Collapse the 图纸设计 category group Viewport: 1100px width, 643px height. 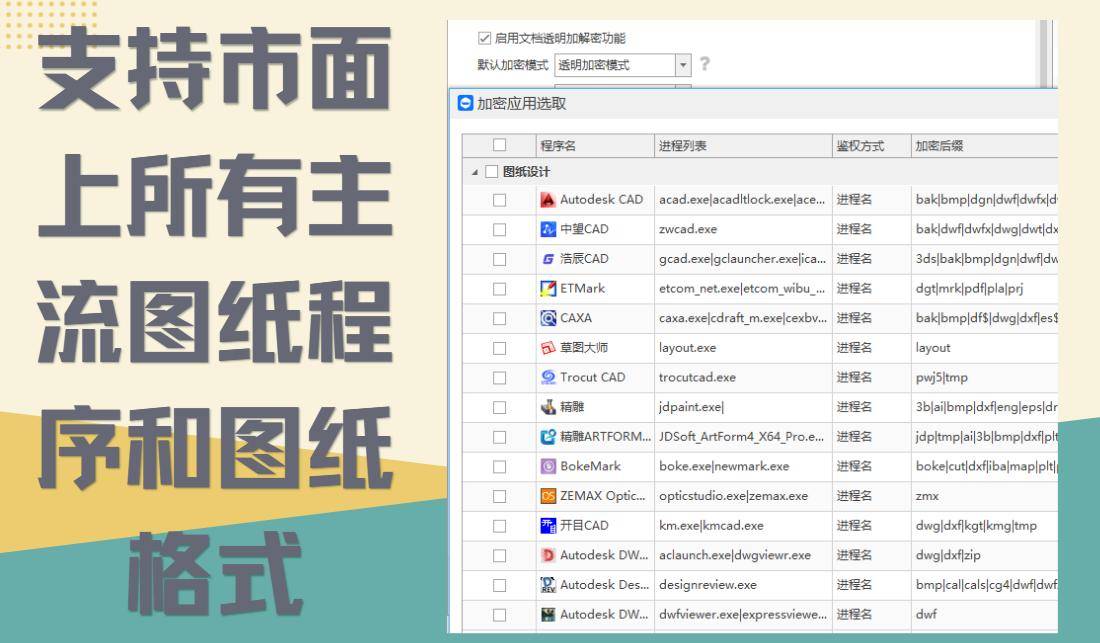[x=475, y=172]
